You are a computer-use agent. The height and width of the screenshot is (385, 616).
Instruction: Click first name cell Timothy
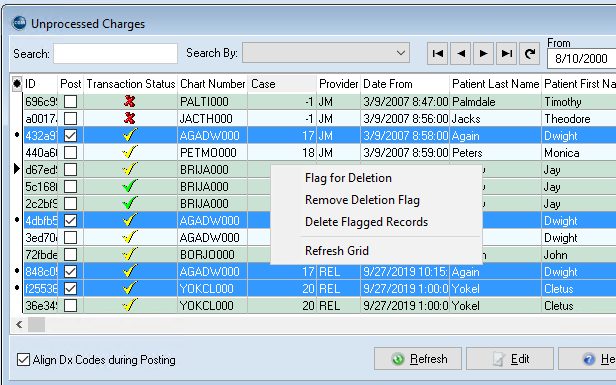pyautogui.click(x=579, y=102)
